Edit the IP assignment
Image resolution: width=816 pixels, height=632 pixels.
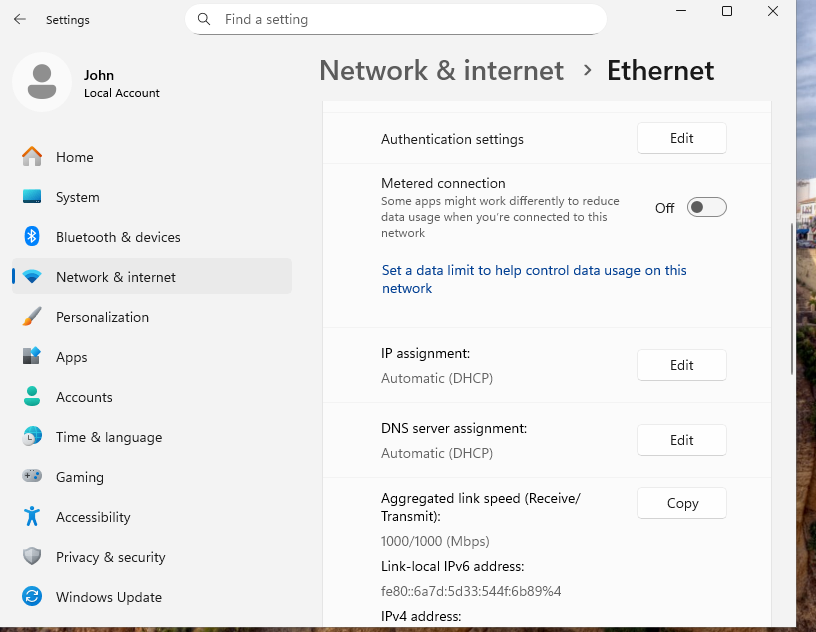pyautogui.click(x=681, y=365)
